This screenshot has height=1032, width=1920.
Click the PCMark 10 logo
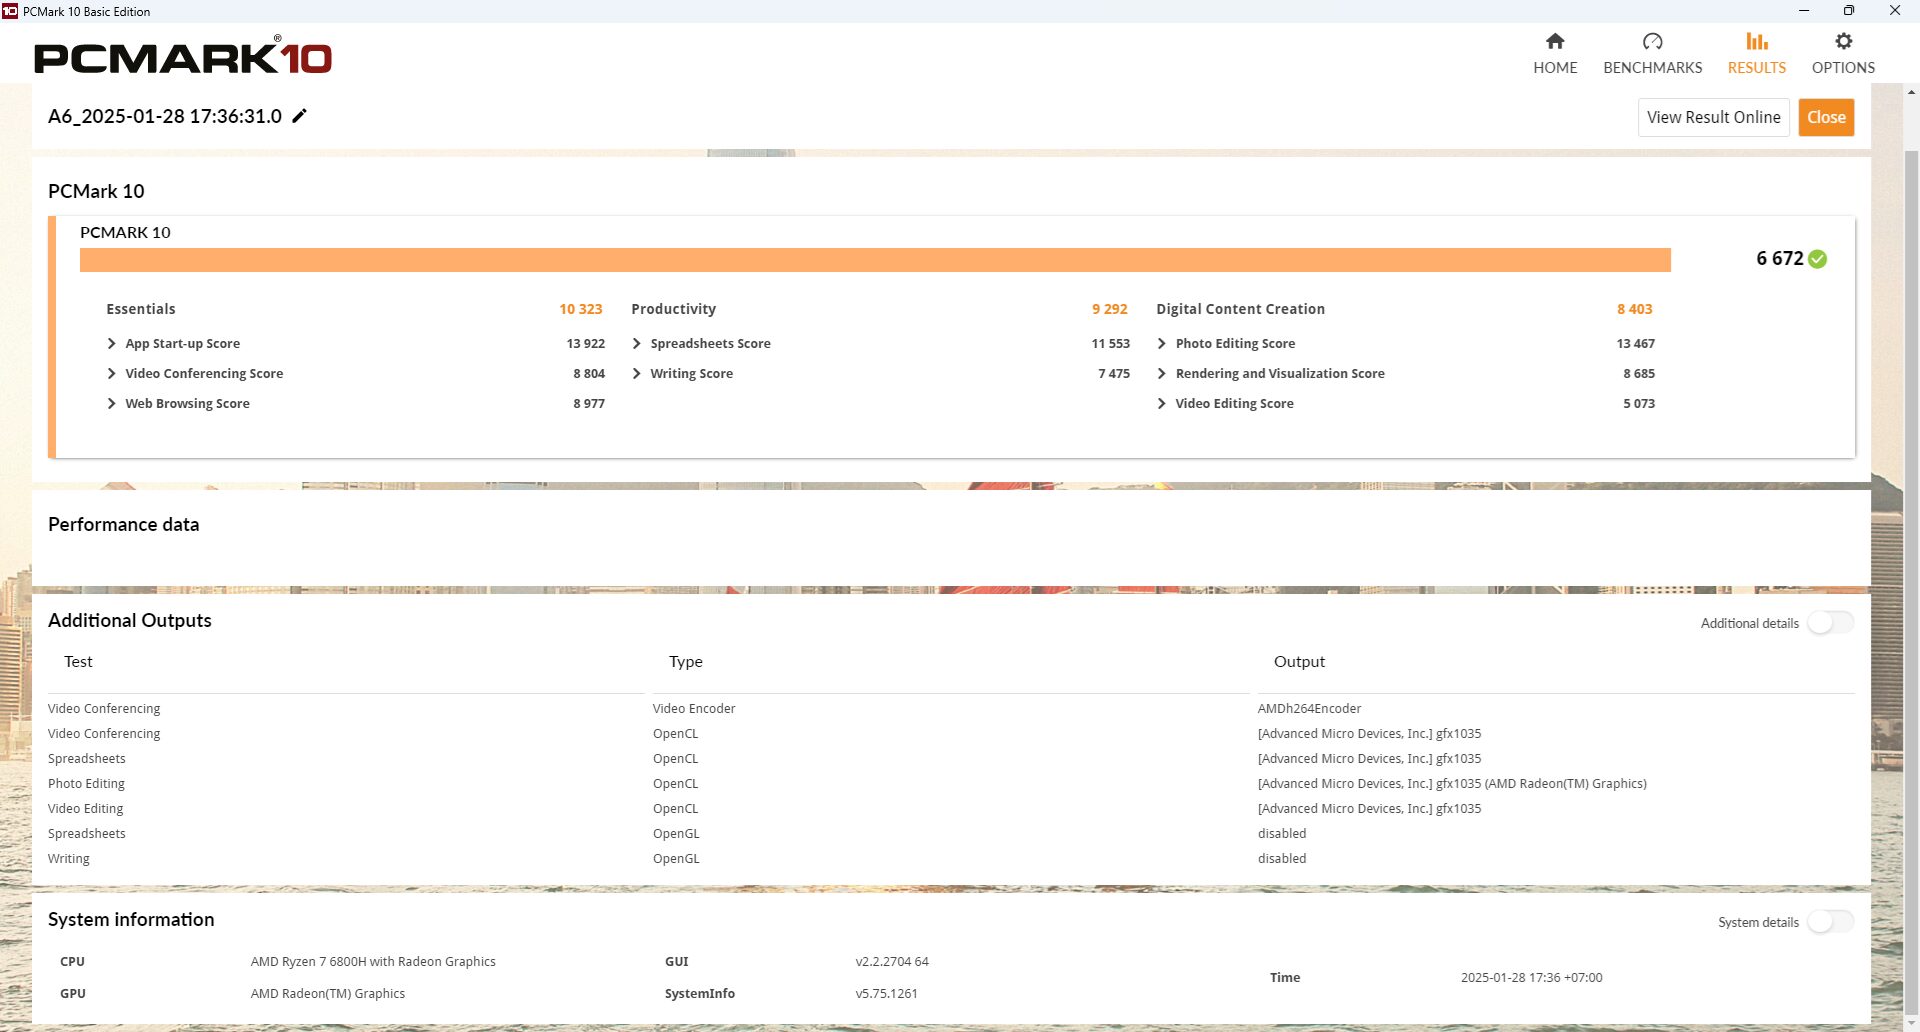coord(183,55)
